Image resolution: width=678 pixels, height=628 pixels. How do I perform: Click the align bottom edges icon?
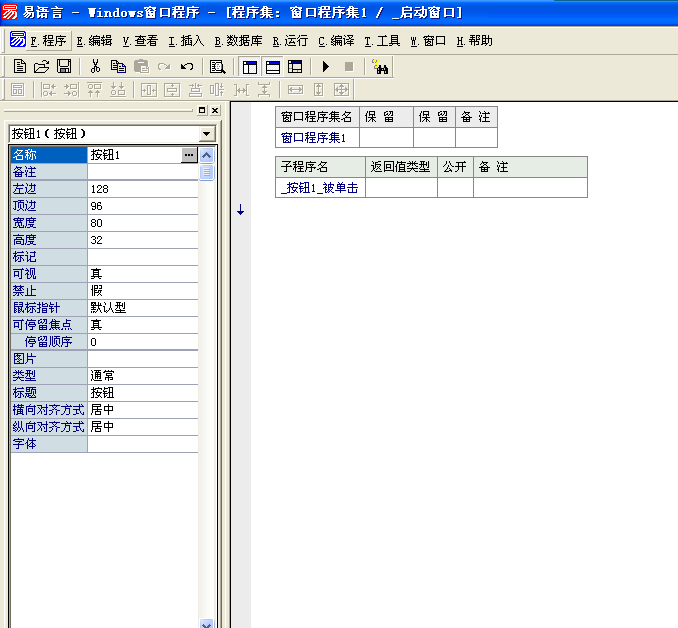point(118,90)
